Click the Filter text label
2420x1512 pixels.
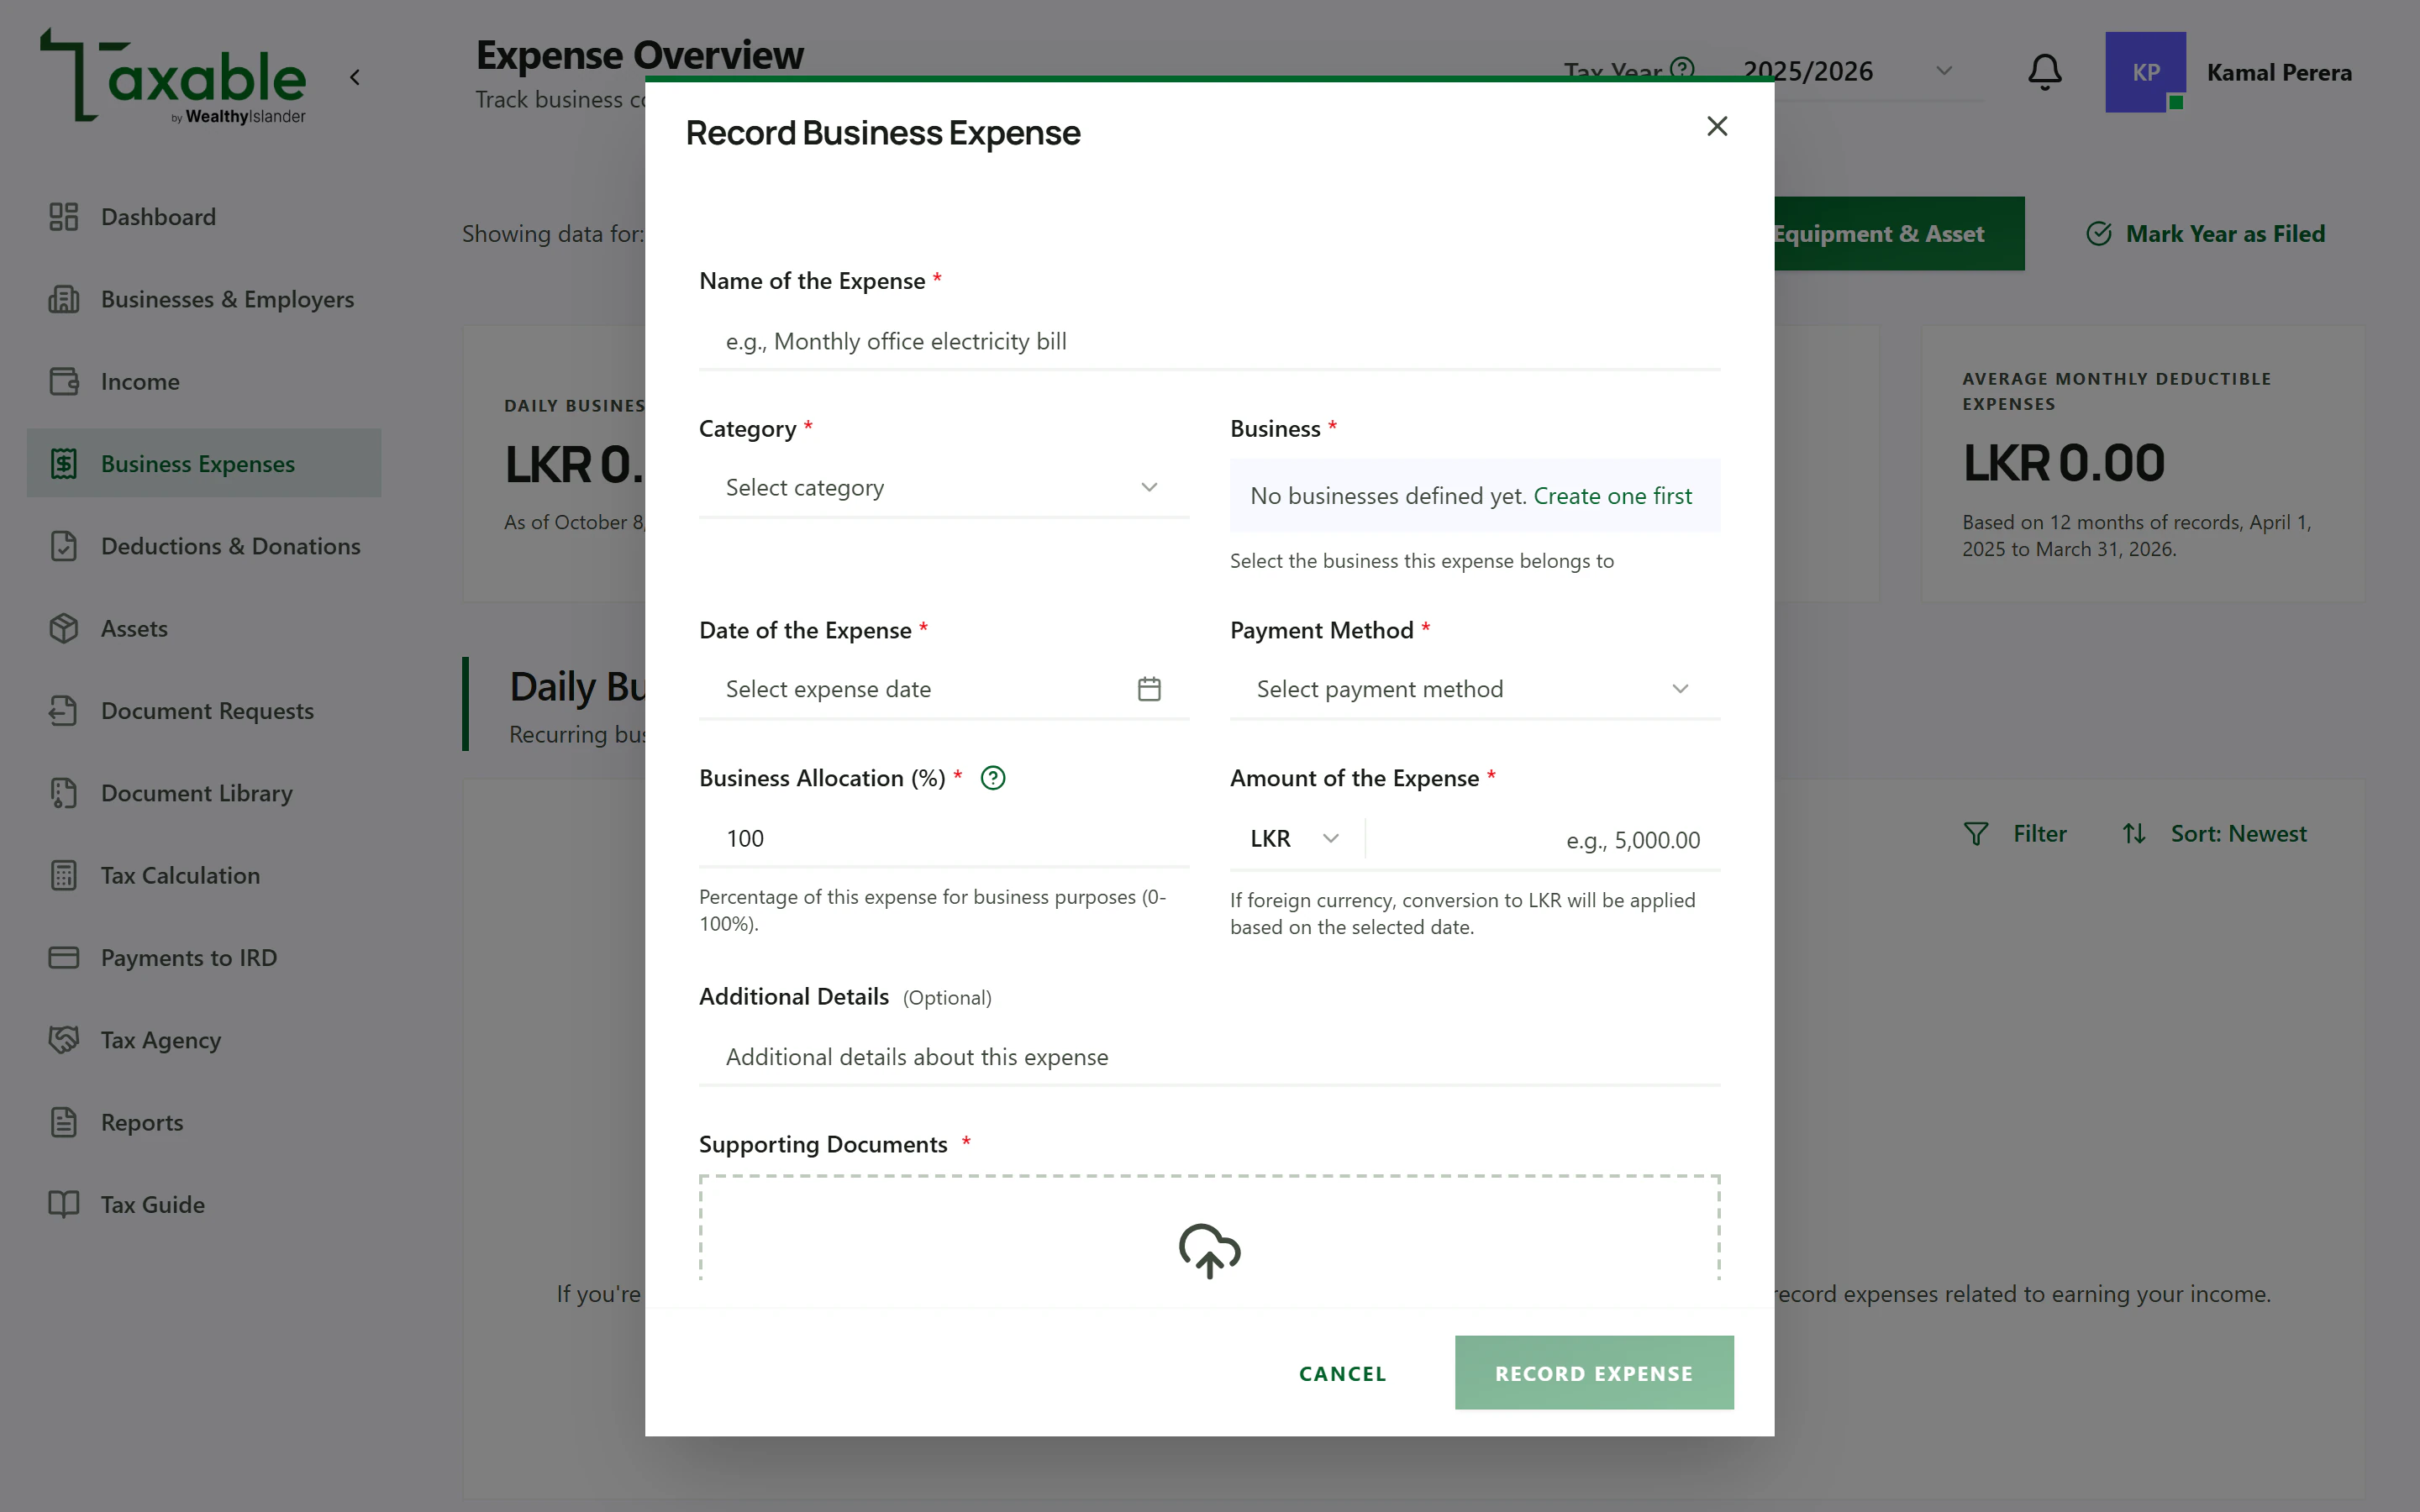[2039, 833]
